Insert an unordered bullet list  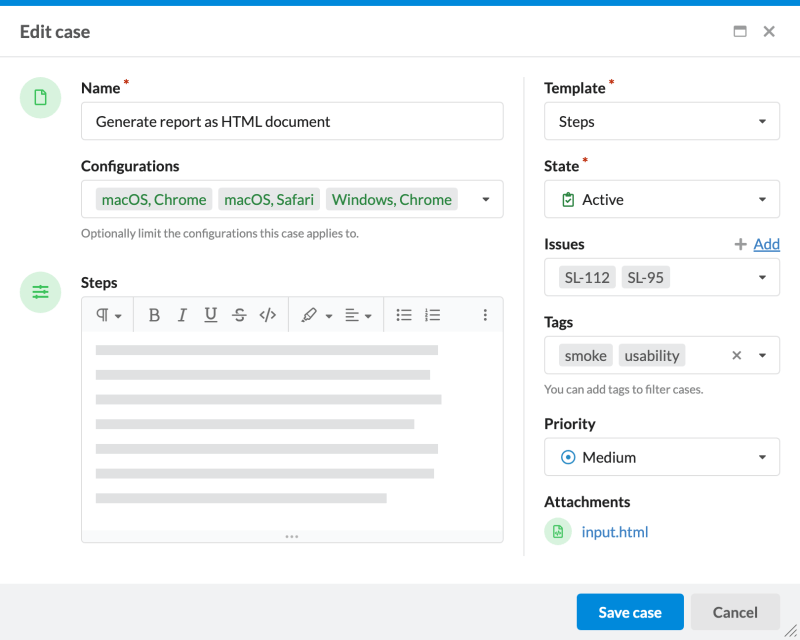[x=404, y=315]
